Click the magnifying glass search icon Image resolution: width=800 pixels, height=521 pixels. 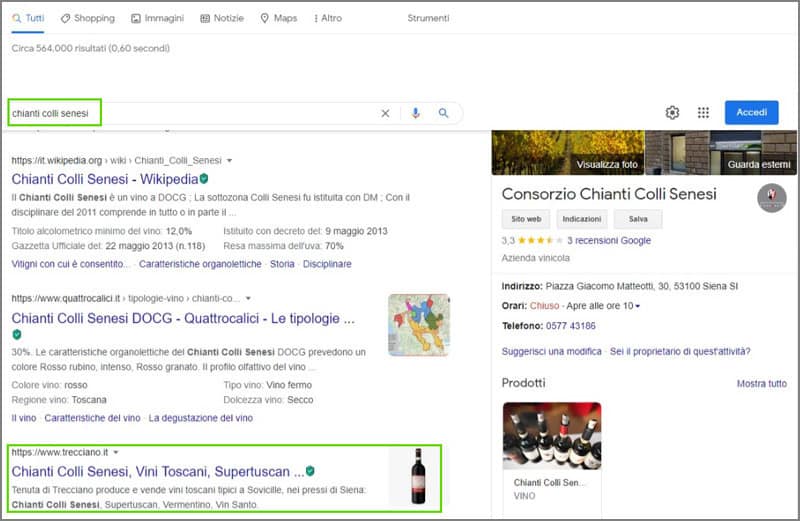[x=443, y=113]
